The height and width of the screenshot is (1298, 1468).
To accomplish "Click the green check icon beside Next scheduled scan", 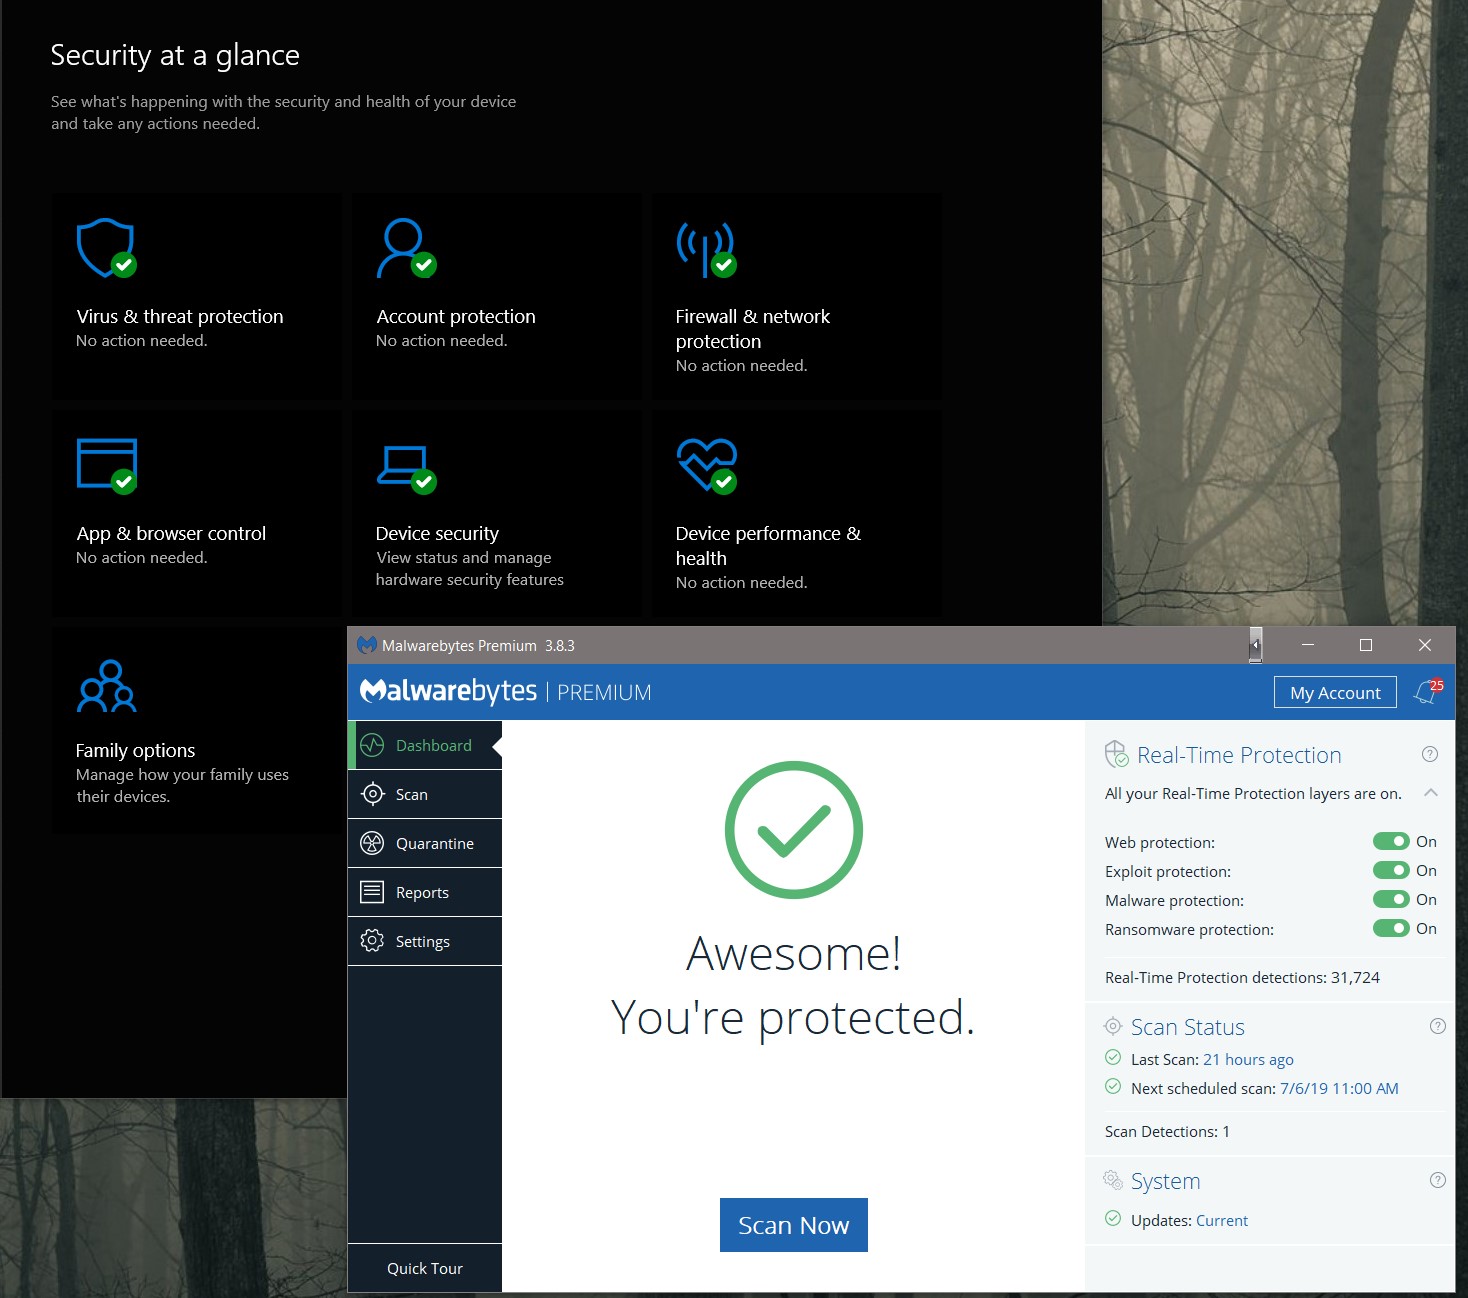I will click(1113, 1087).
